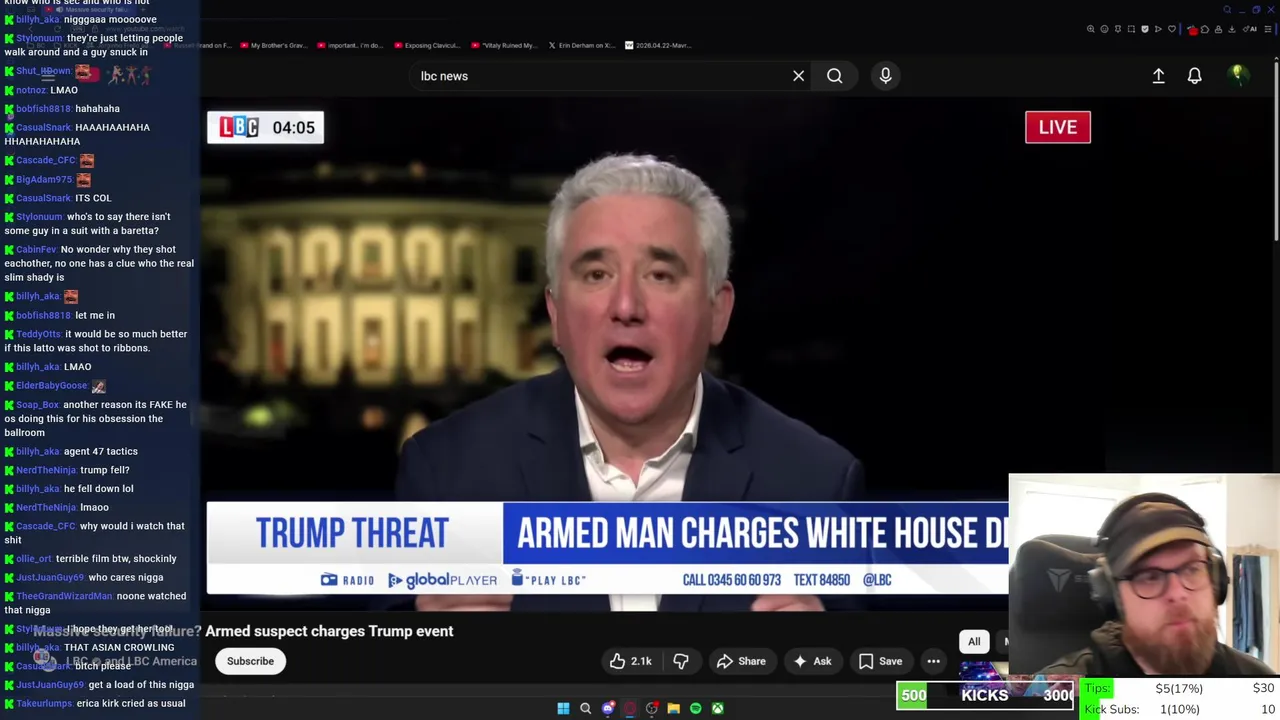Click chat username 'Soap_Box'
1280x720 pixels.
38,405
